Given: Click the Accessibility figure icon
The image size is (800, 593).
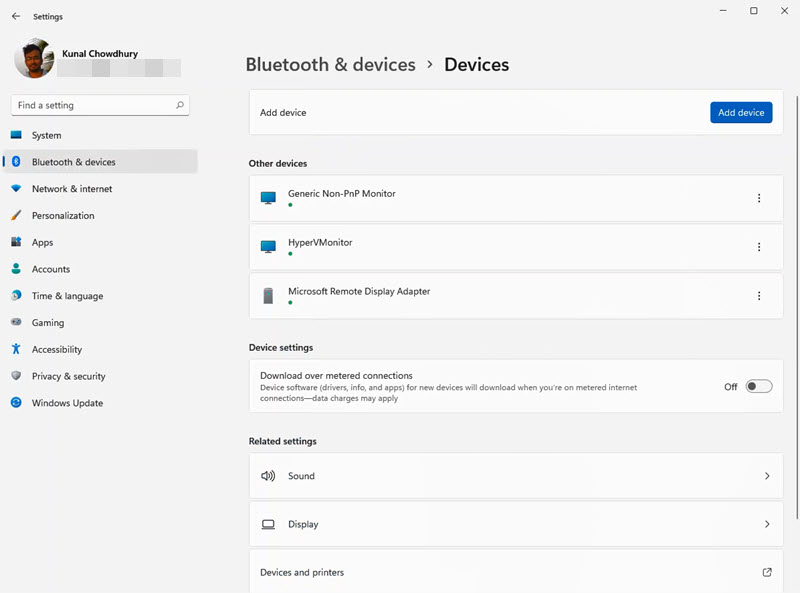Looking at the screenshot, I should pos(16,349).
